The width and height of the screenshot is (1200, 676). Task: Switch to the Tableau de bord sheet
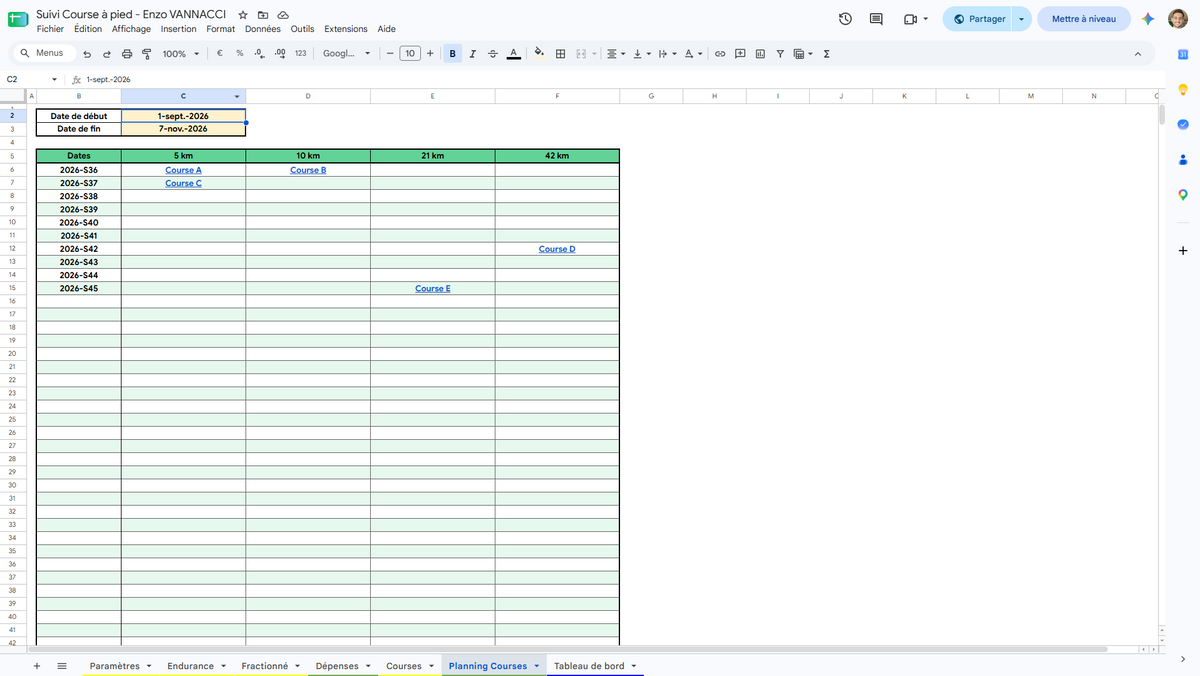(589, 666)
